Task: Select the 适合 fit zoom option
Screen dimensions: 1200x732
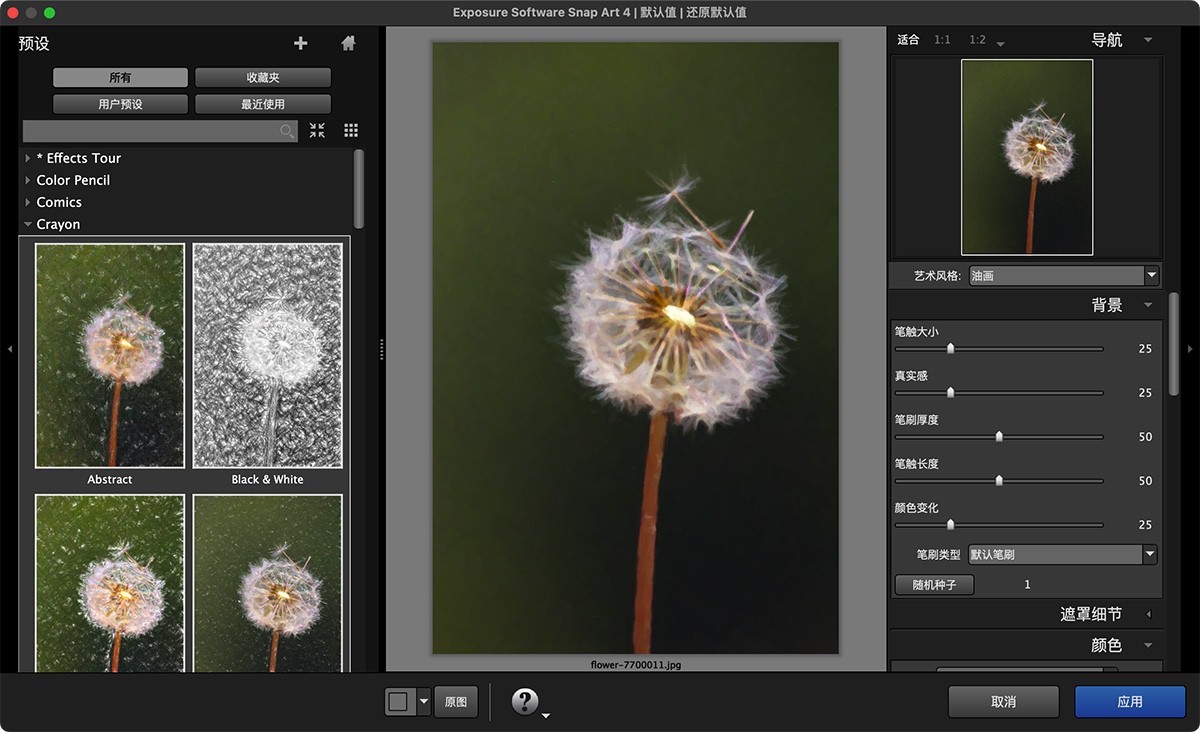Action: tap(908, 40)
